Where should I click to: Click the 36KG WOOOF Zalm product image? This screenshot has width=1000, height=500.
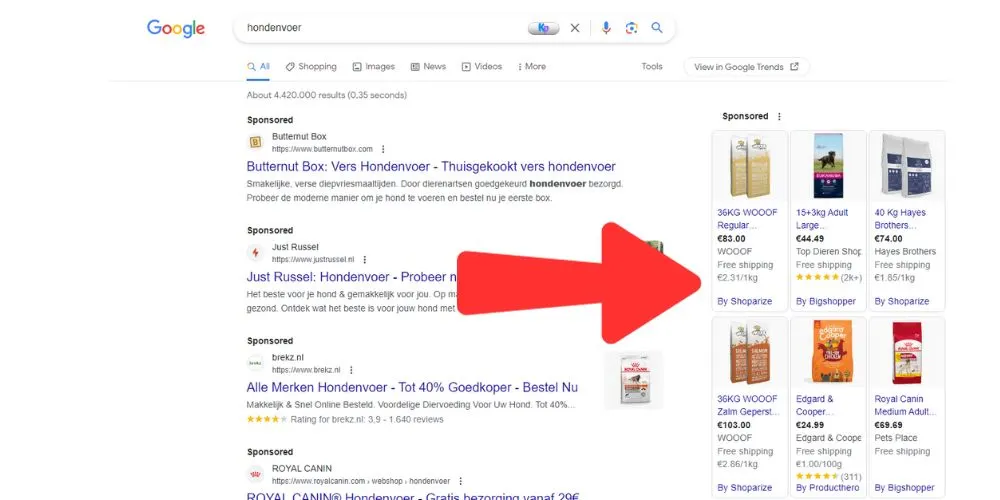[x=749, y=353]
